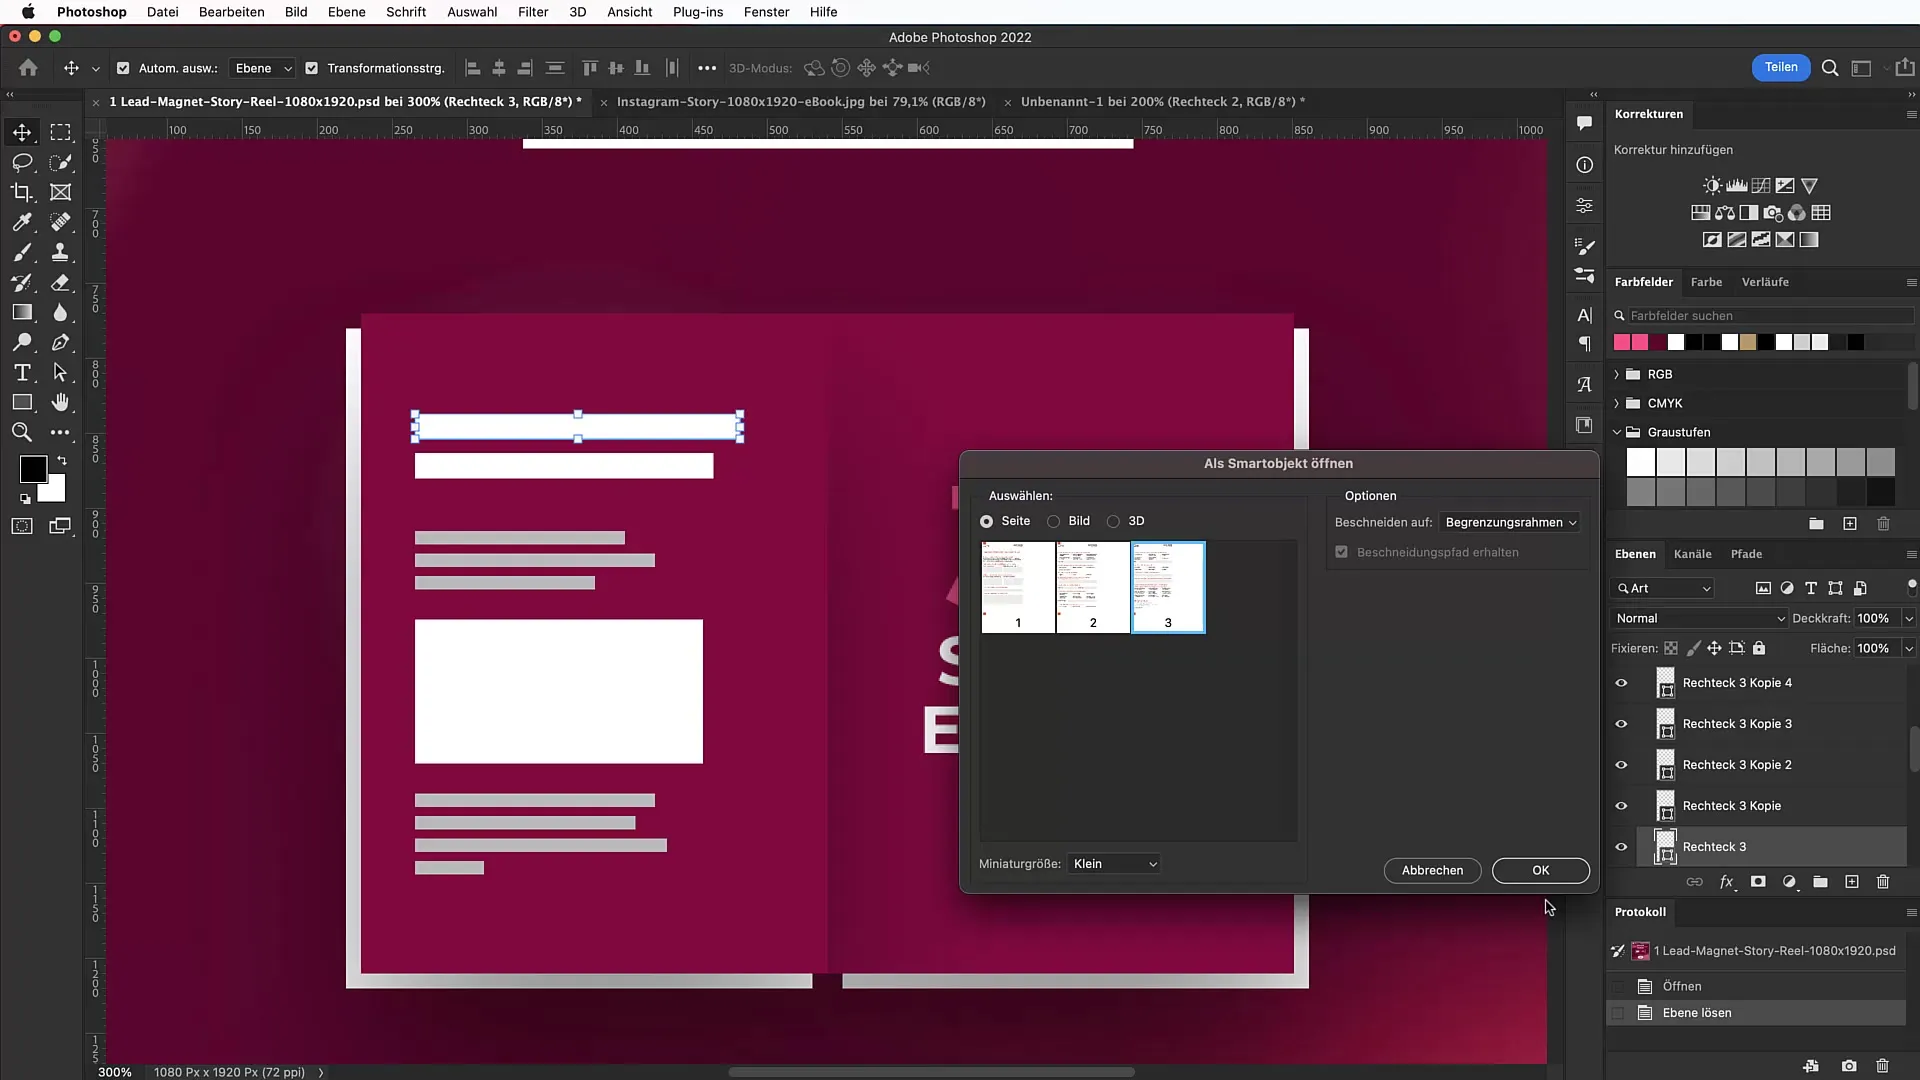1920x1080 pixels.
Task: Select the Eraser tool
Action: pyautogui.click(x=61, y=282)
